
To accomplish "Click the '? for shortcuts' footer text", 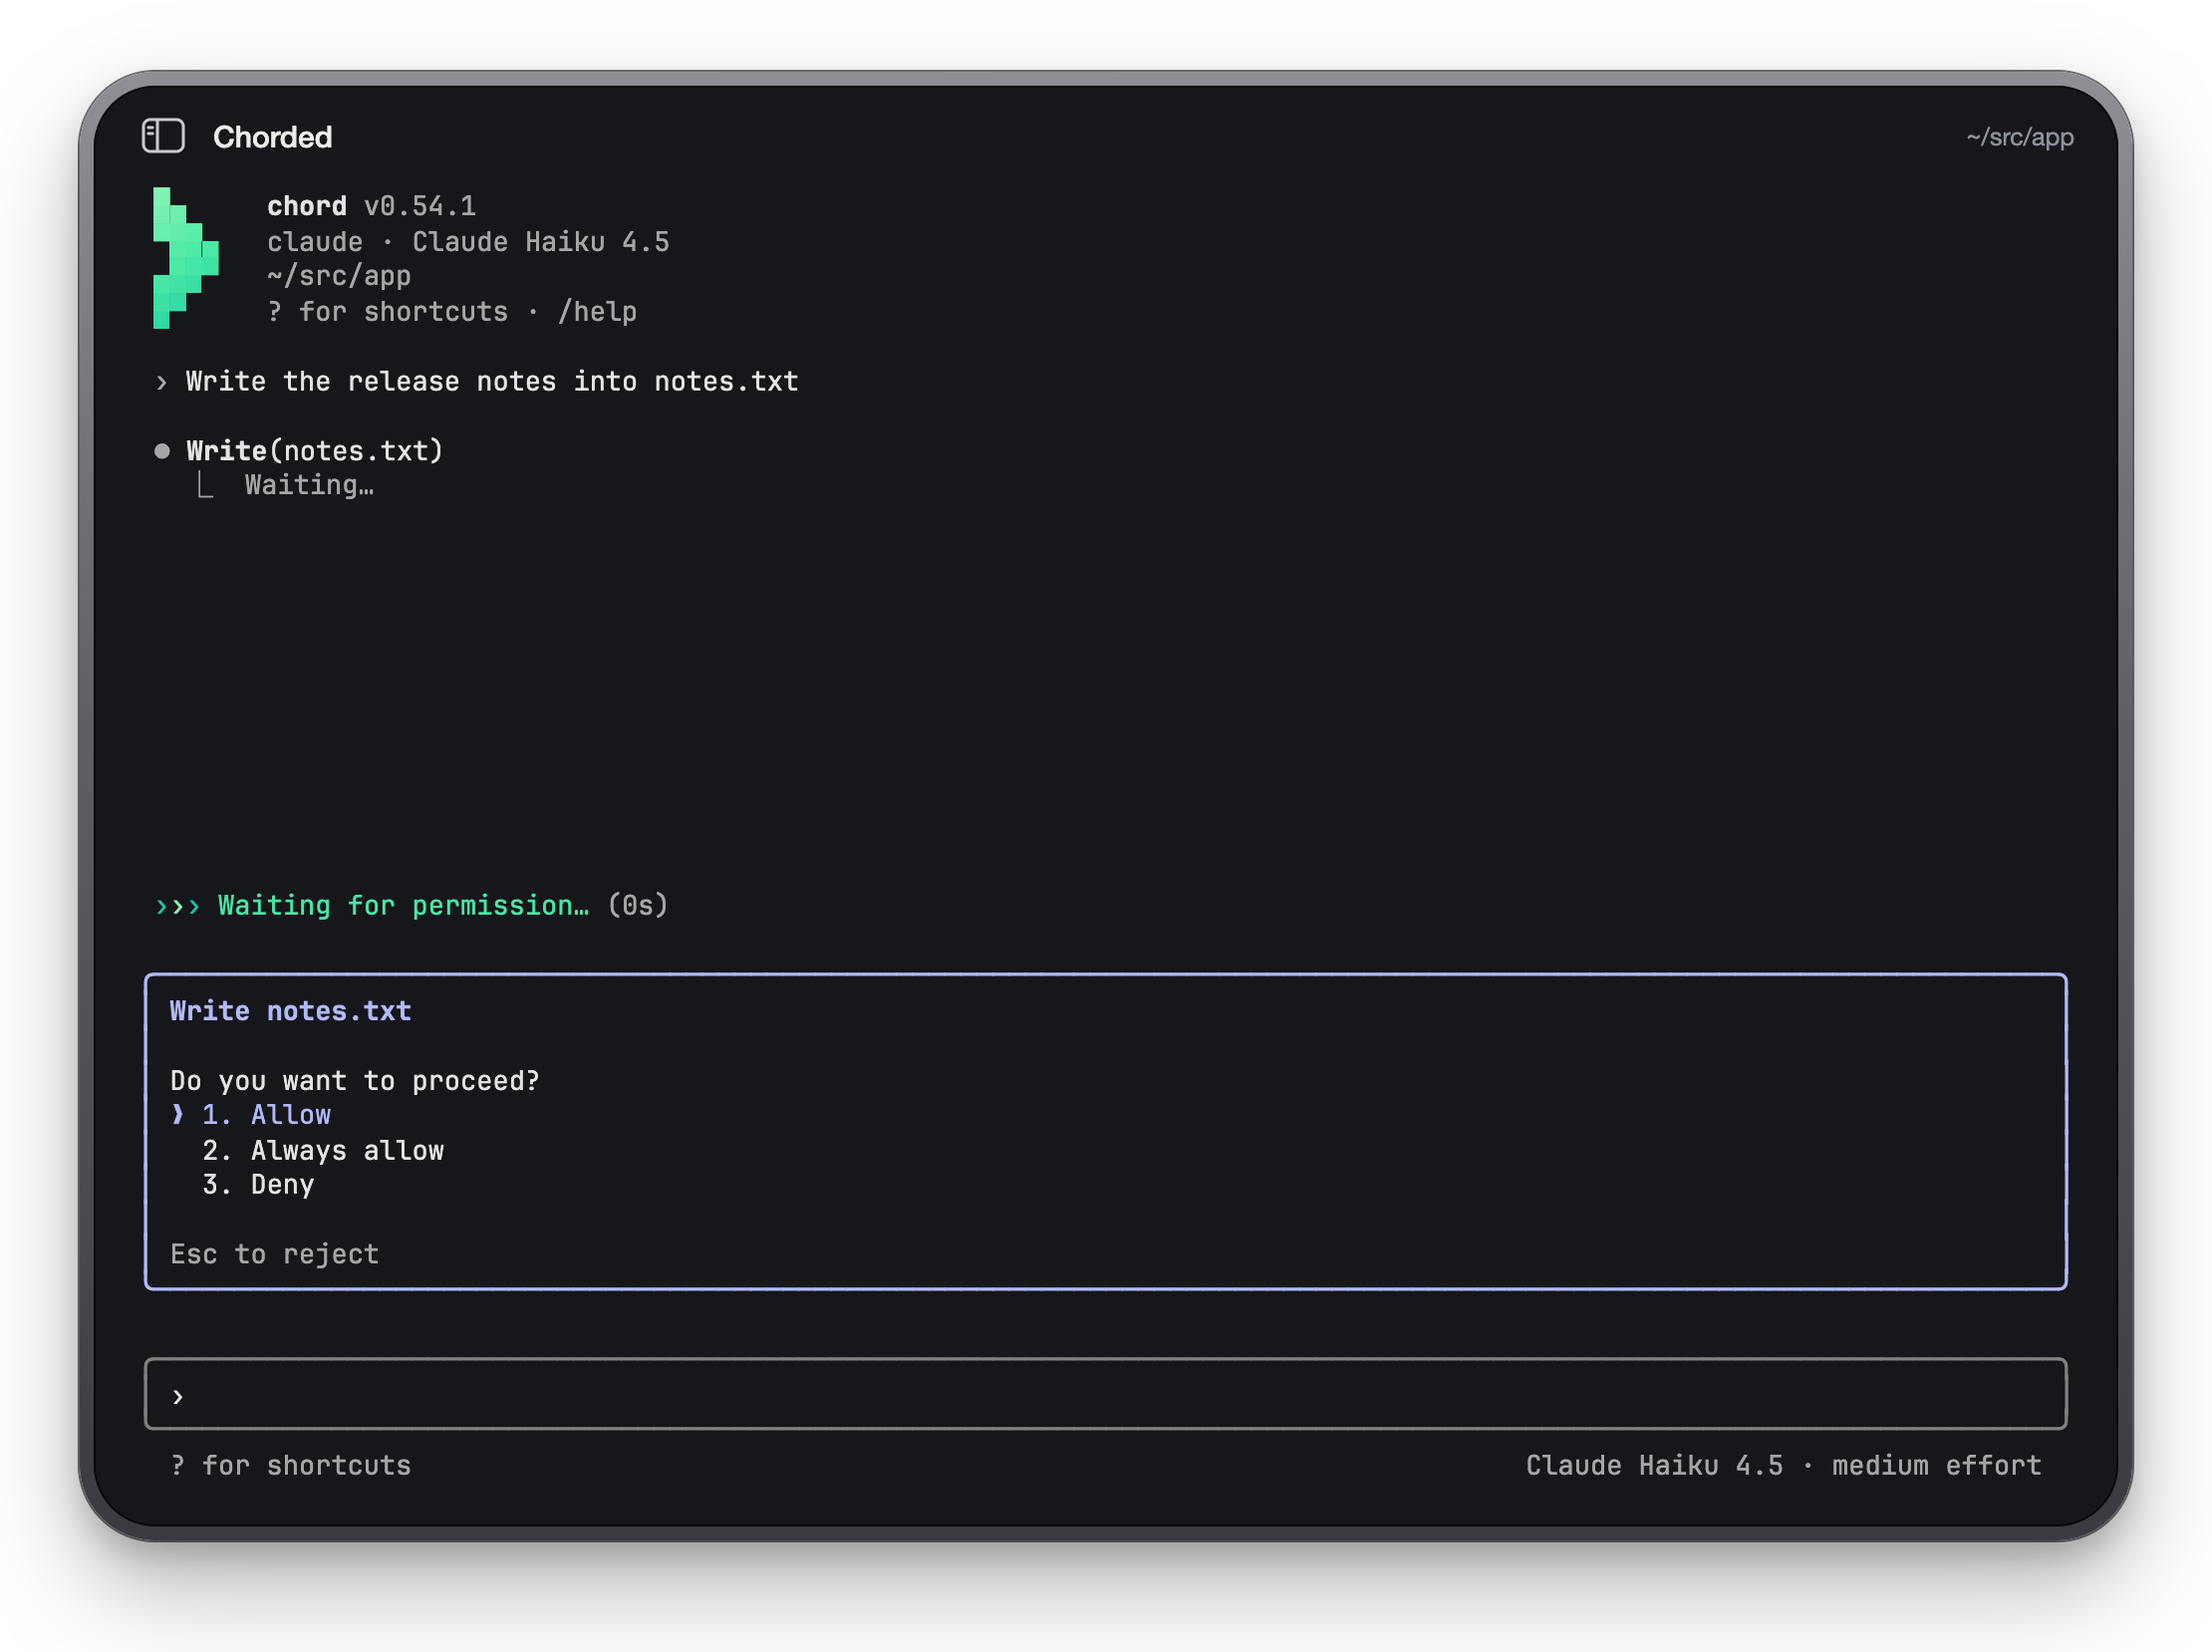I will click(291, 1465).
